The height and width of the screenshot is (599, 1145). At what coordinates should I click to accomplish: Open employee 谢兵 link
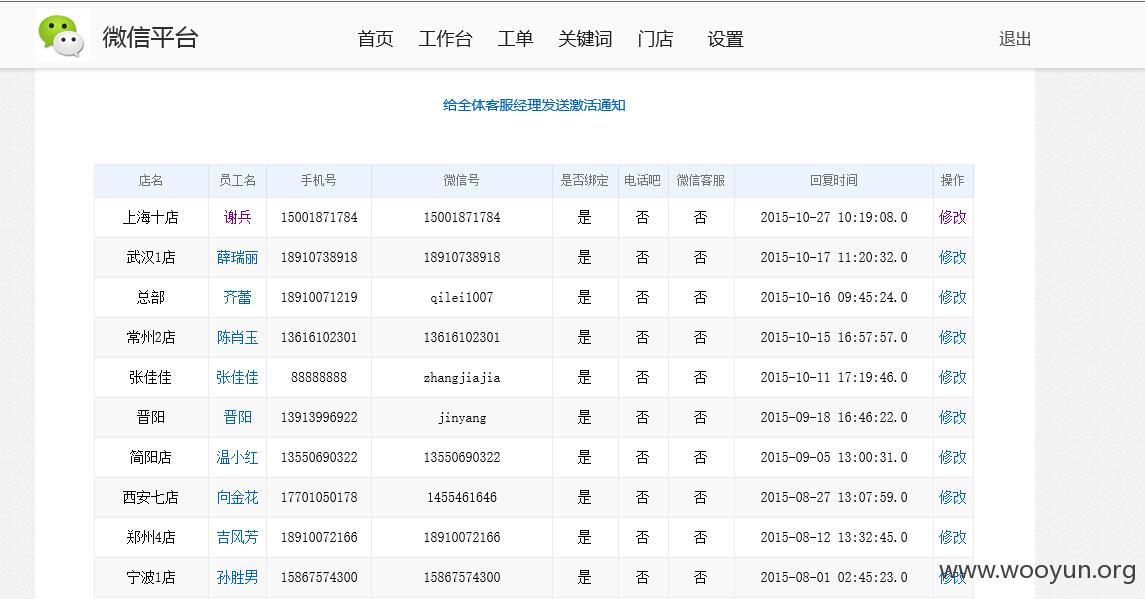pyautogui.click(x=237, y=217)
